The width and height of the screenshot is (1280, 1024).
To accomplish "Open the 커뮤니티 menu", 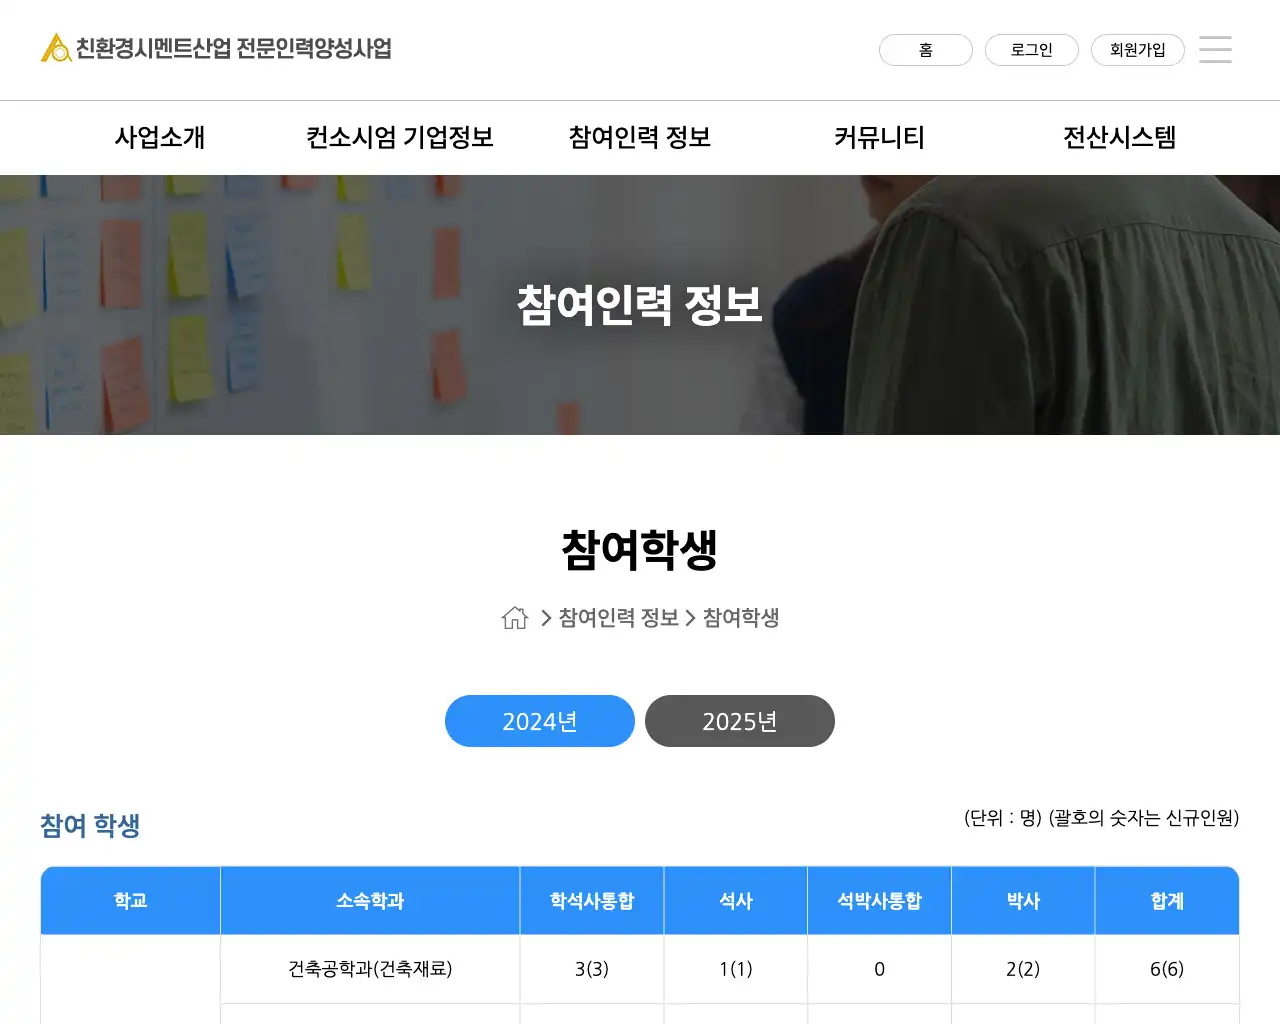I will 880,137.
